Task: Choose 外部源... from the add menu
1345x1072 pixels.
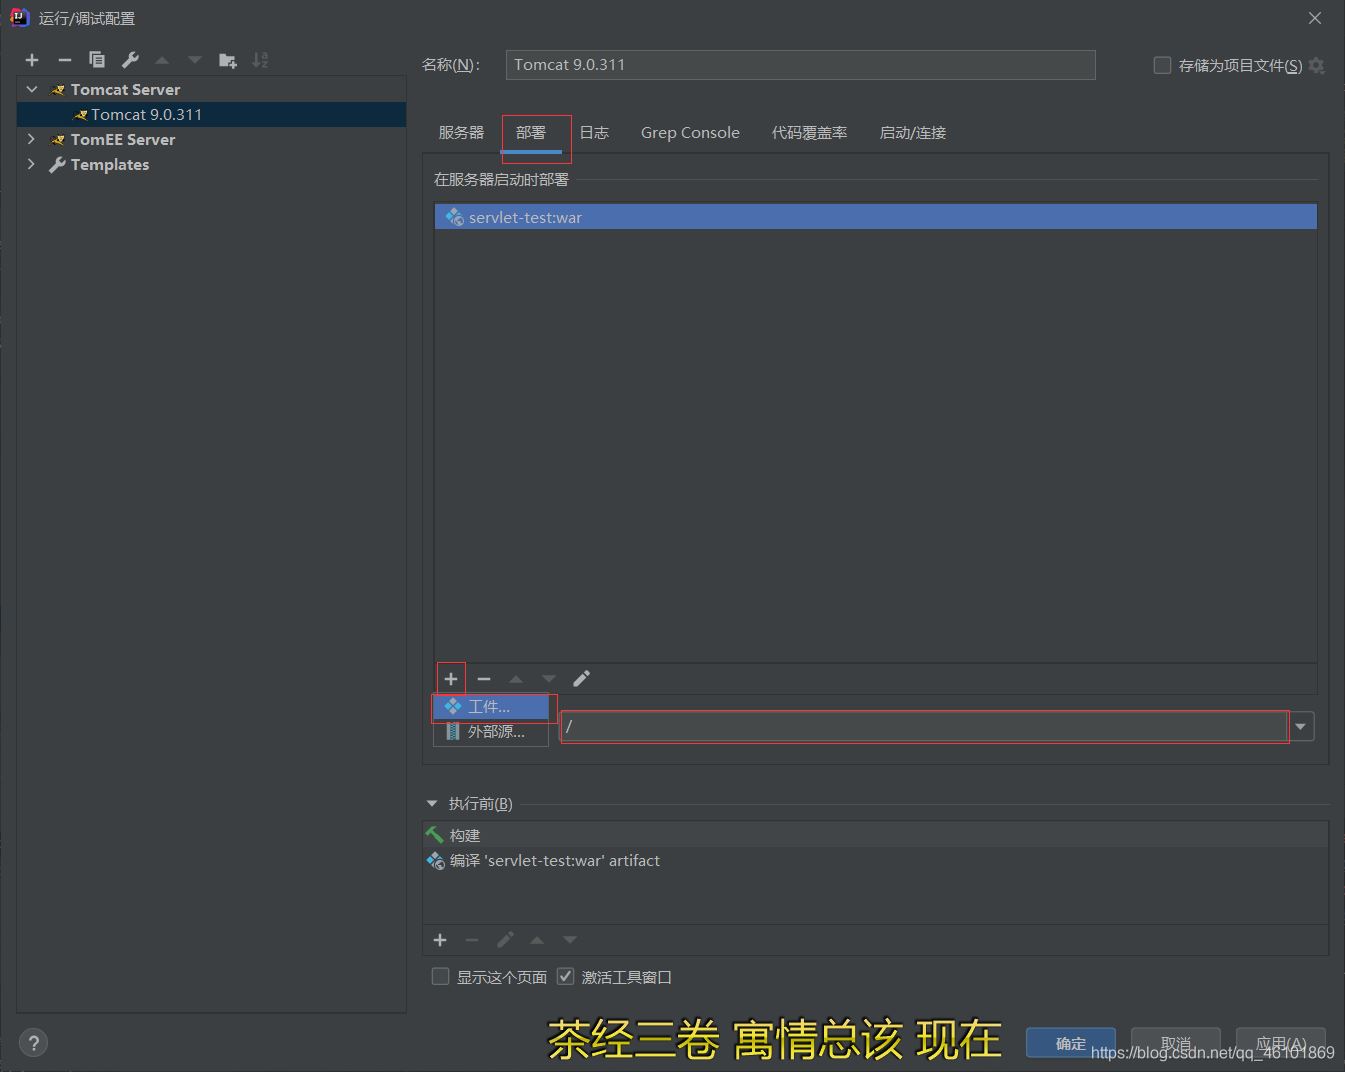Action: point(490,732)
